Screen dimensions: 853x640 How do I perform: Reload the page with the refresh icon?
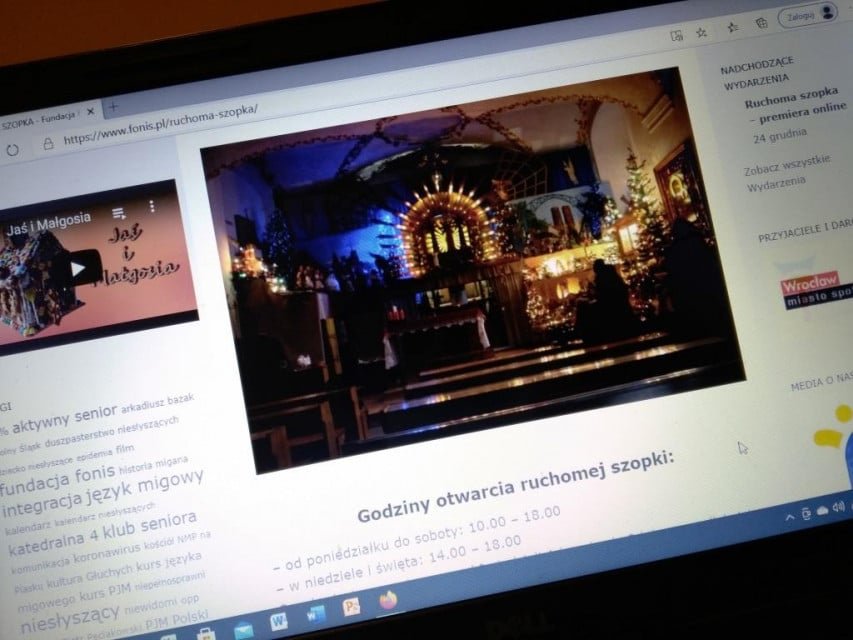tap(12, 150)
